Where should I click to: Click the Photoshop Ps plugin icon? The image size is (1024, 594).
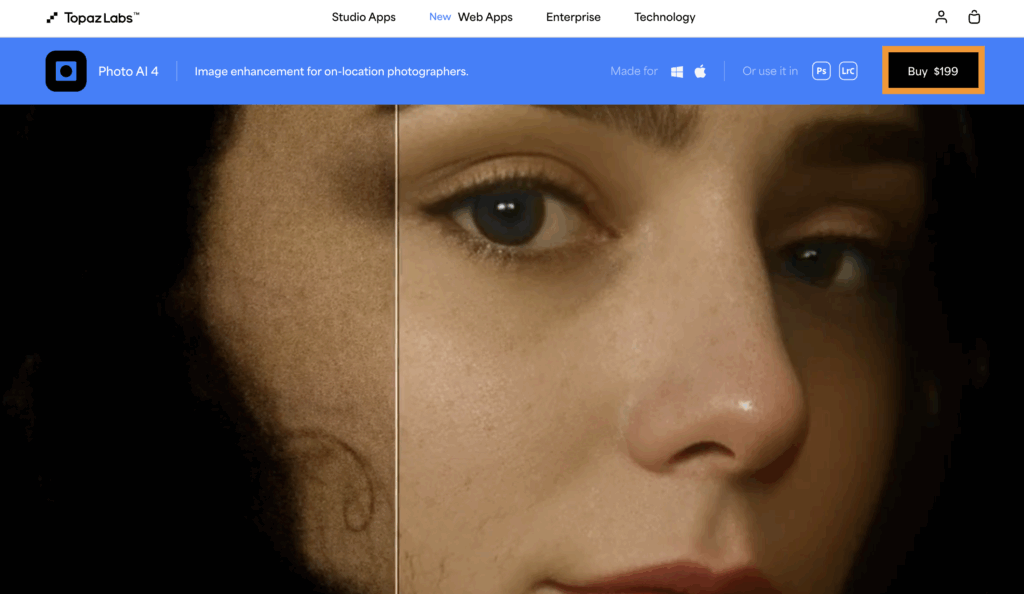821,71
